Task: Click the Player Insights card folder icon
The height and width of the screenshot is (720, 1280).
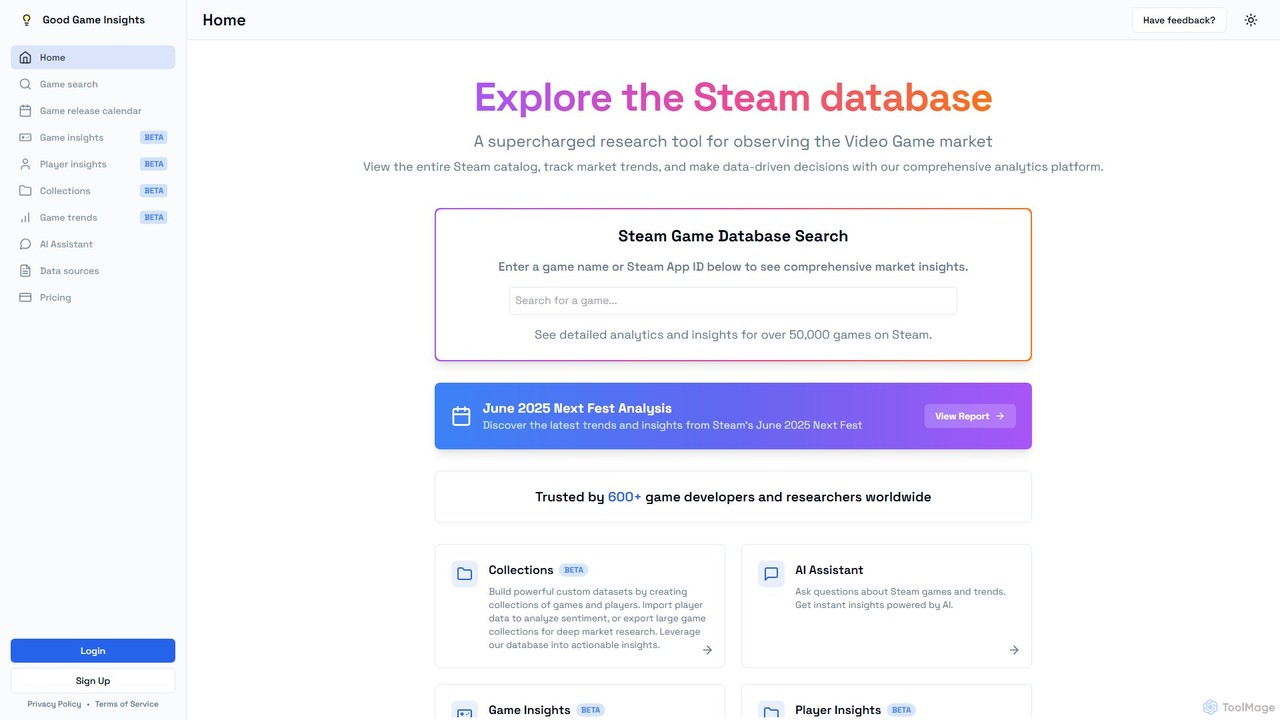Action: tap(771, 712)
